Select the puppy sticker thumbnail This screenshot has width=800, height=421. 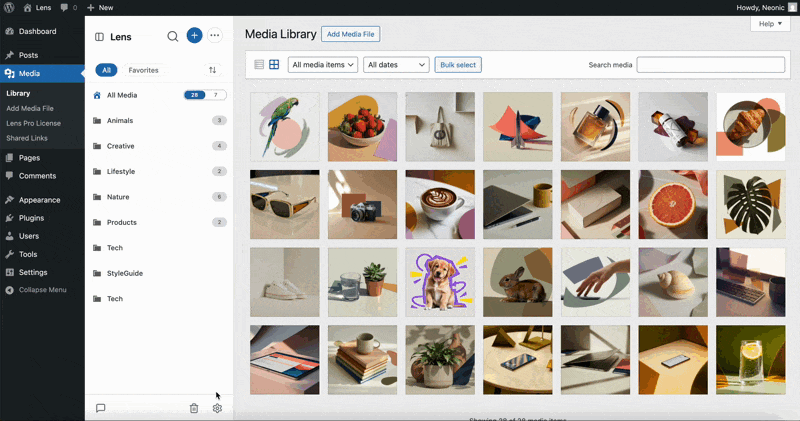coord(440,282)
